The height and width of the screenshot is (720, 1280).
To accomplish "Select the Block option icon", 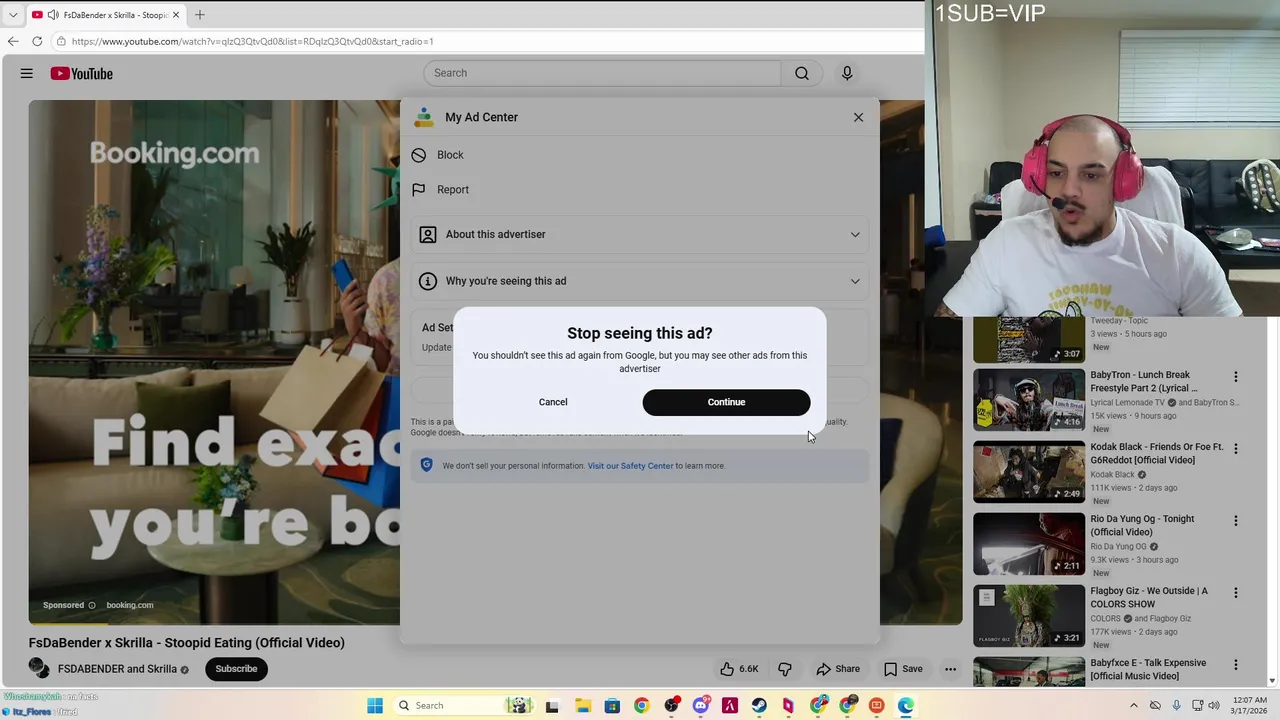I will coord(419,155).
